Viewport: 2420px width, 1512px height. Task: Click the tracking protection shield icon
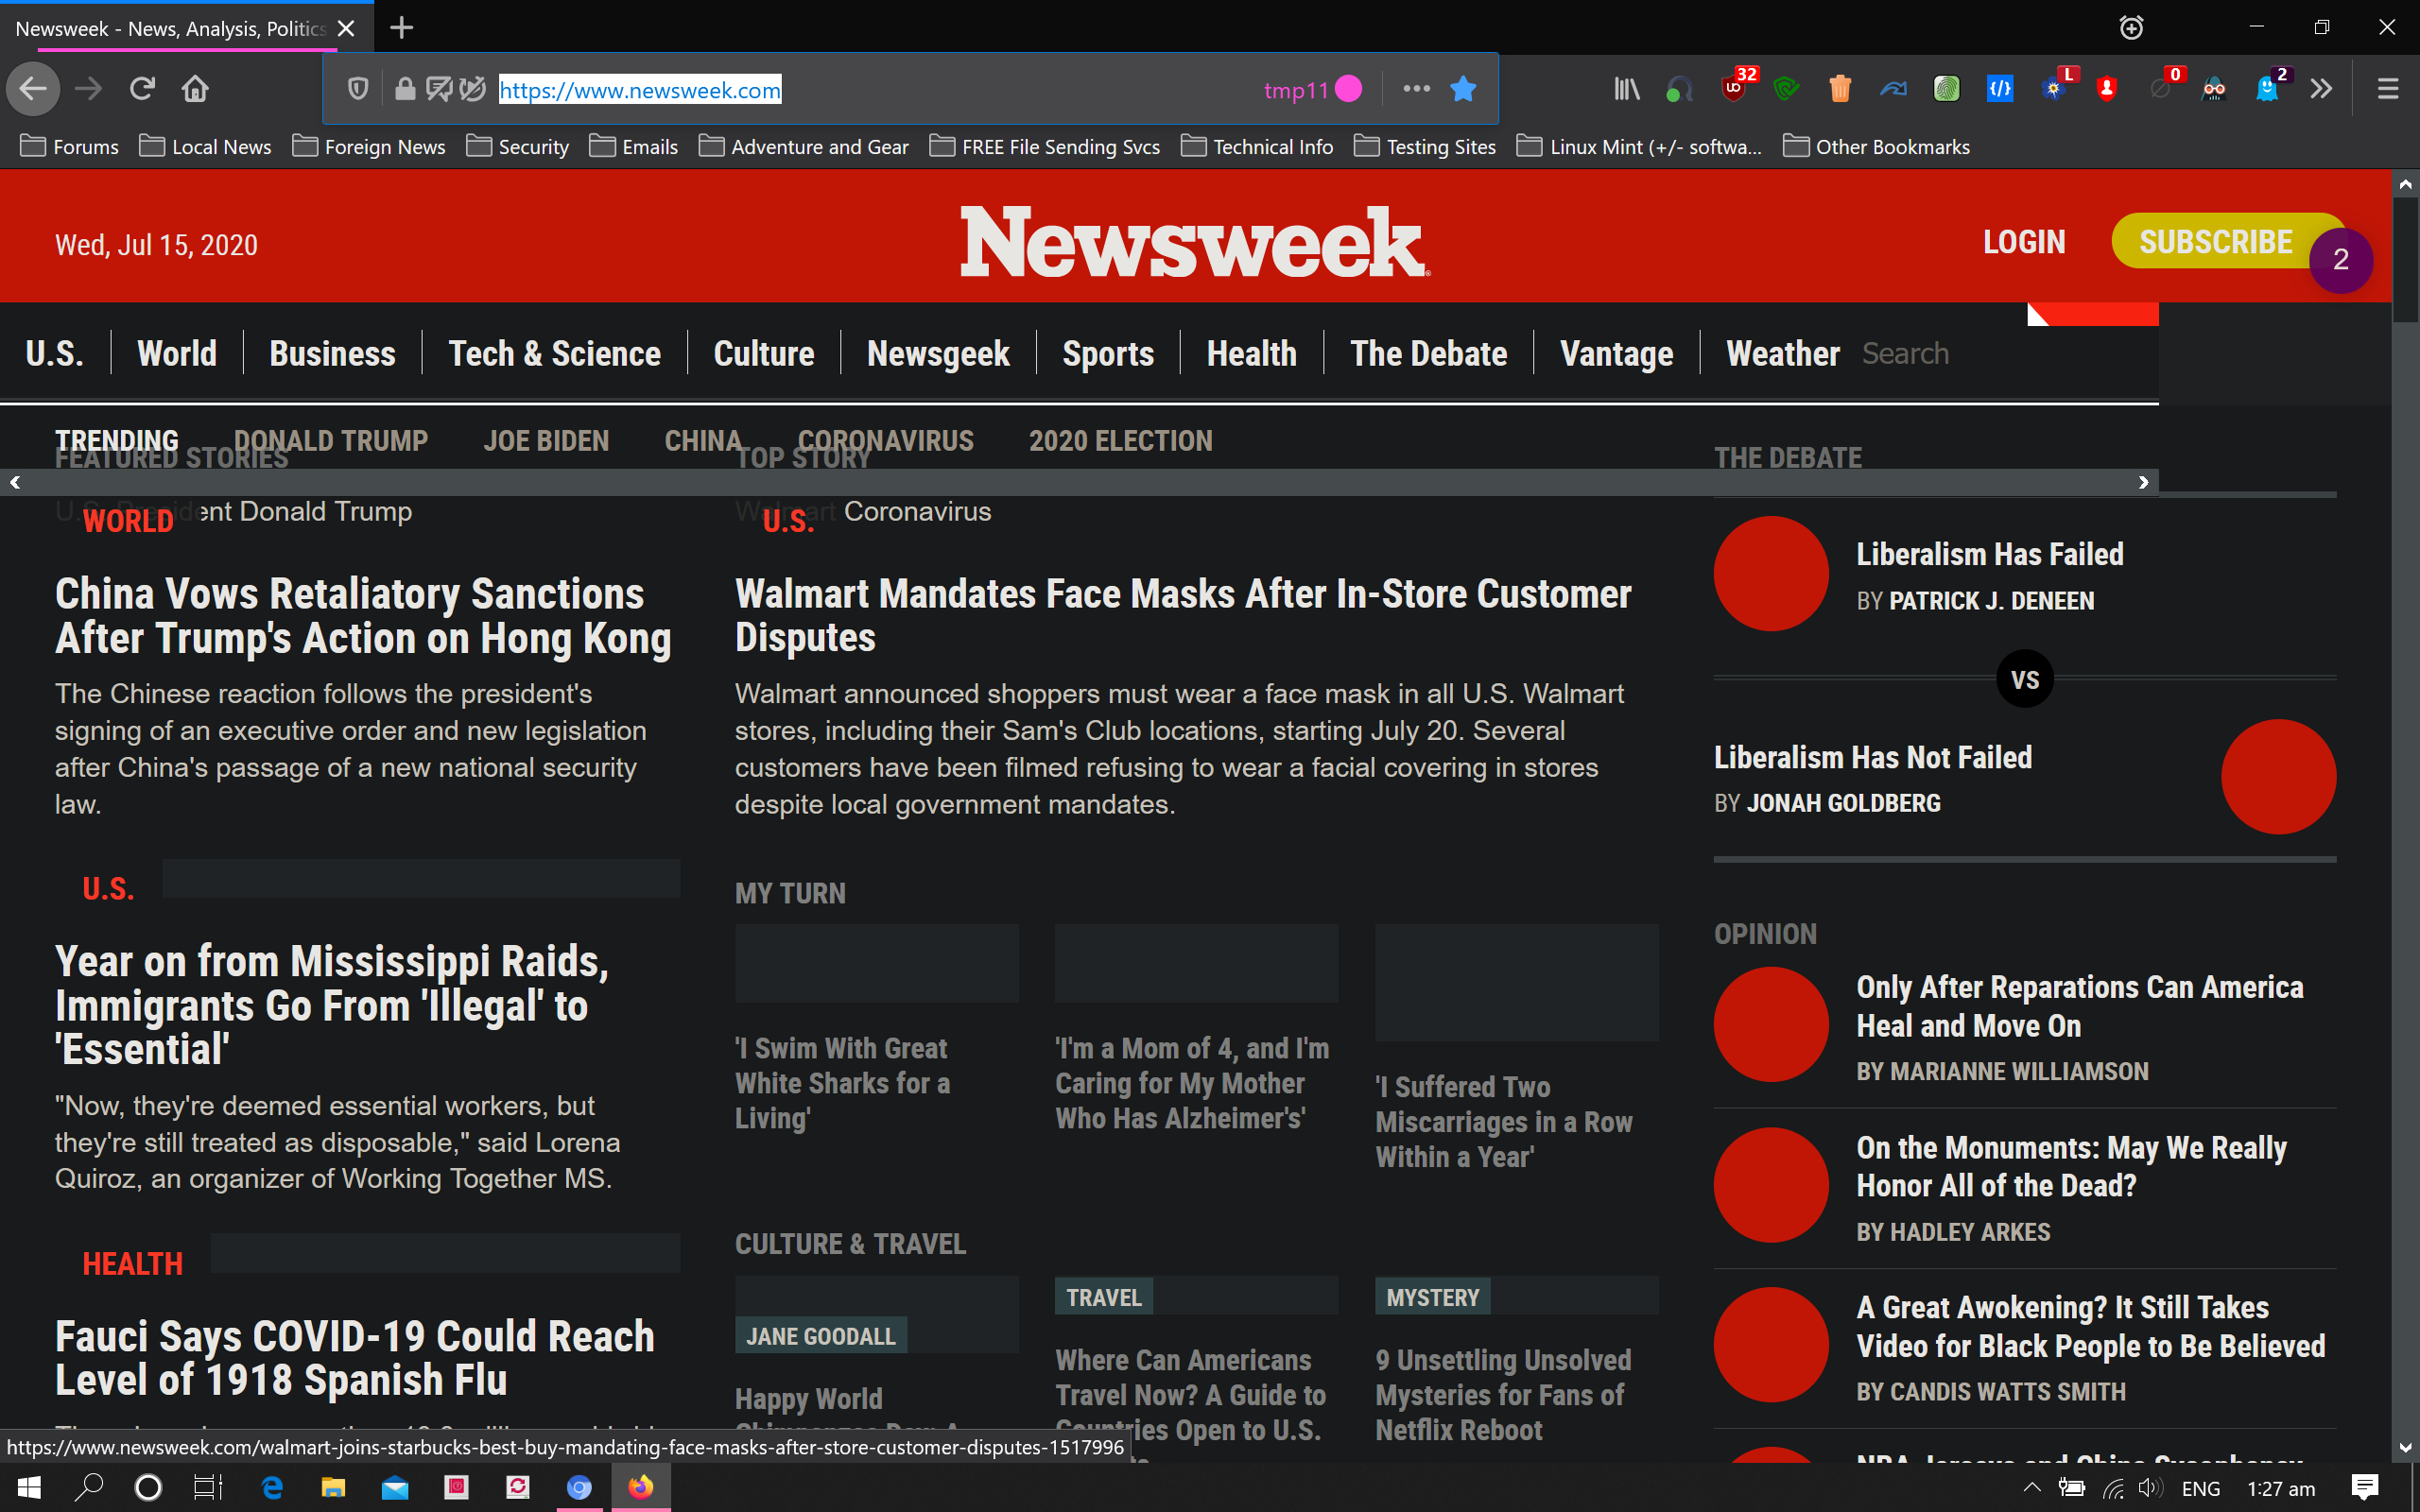(x=358, y=89)
